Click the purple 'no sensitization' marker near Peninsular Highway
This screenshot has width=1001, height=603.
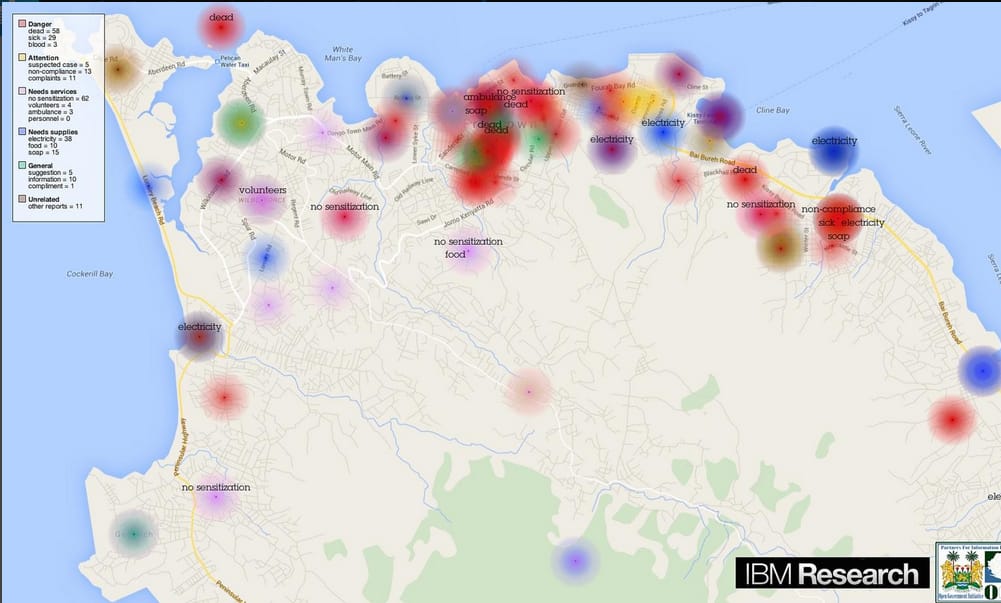point(216,496)
